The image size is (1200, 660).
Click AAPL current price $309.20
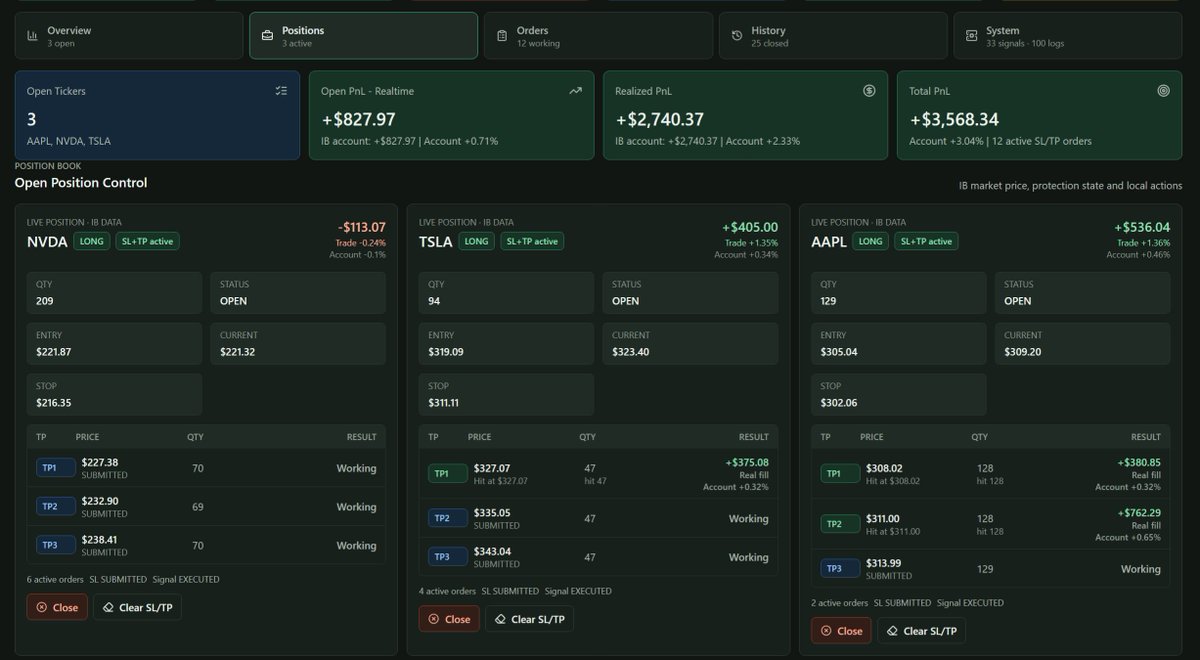1023,352
